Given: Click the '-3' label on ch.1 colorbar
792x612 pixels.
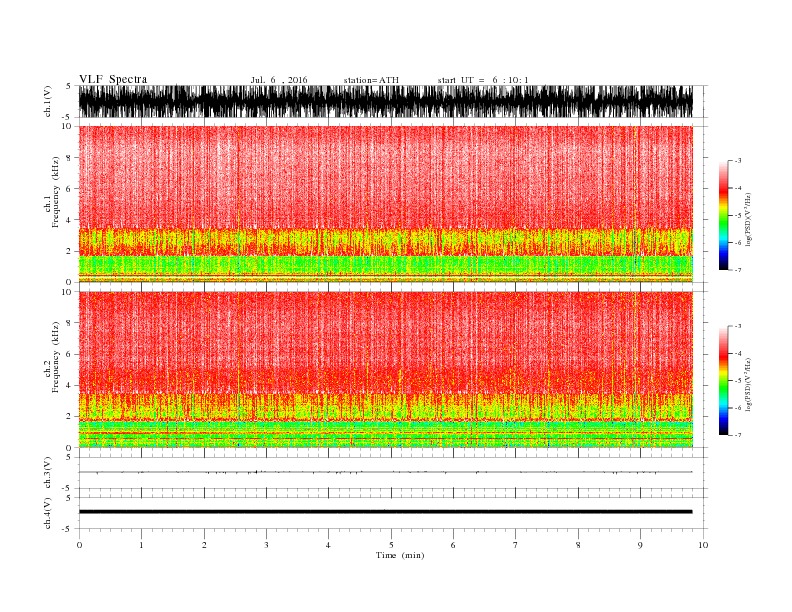Looking at the screenshot, I should 737,161.
